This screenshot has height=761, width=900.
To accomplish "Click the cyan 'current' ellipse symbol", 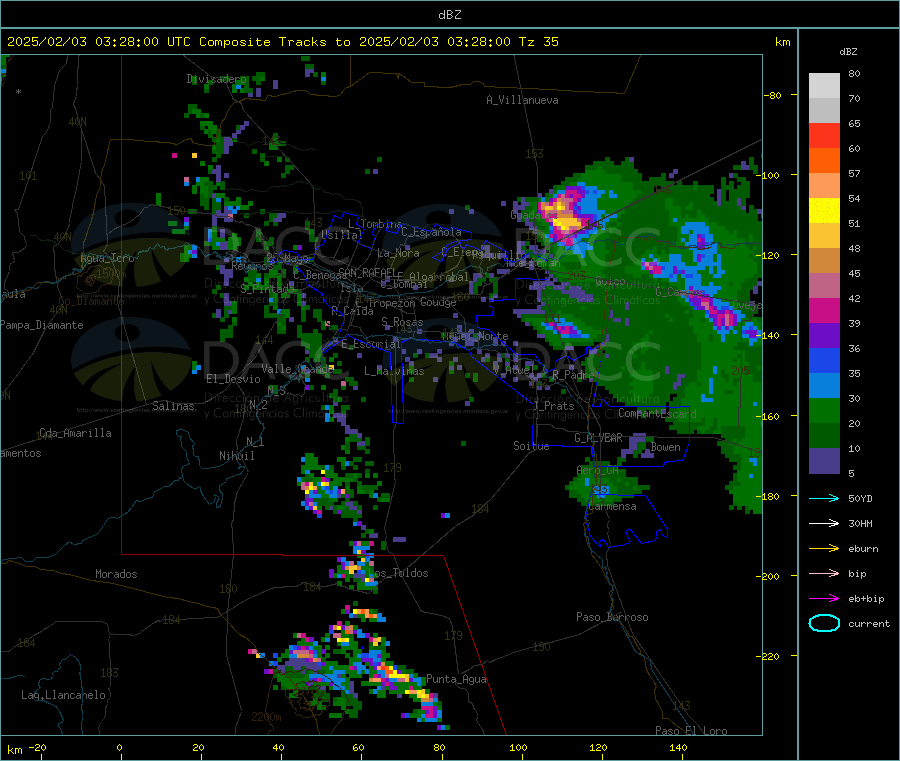I will coord(824,623).
